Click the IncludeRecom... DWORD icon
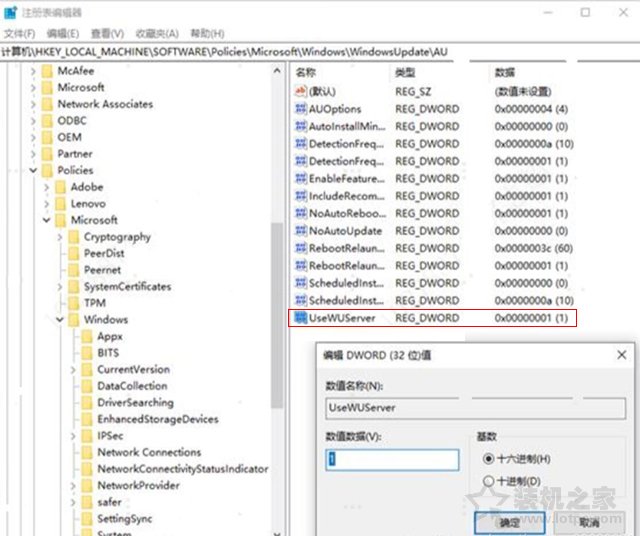The image size is (640, 536). [x=300, y=196]
